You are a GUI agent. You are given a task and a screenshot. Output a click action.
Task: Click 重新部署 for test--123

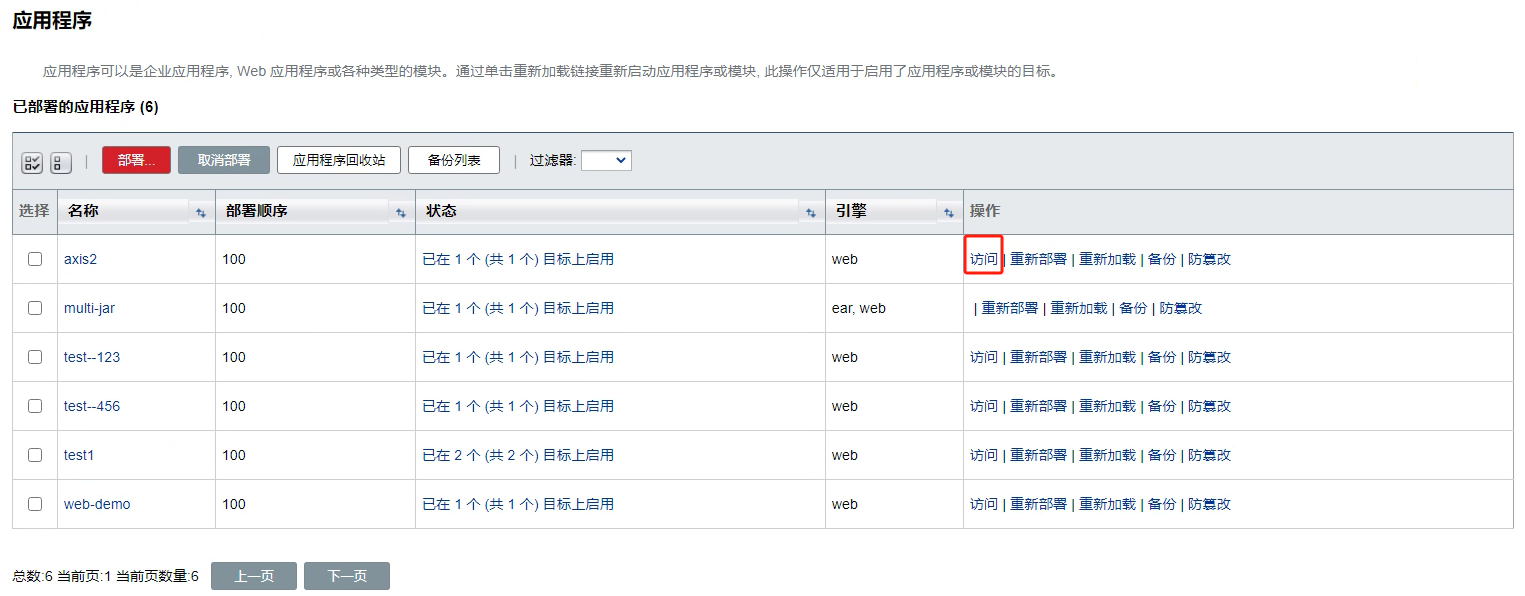tap(1038, 357)
